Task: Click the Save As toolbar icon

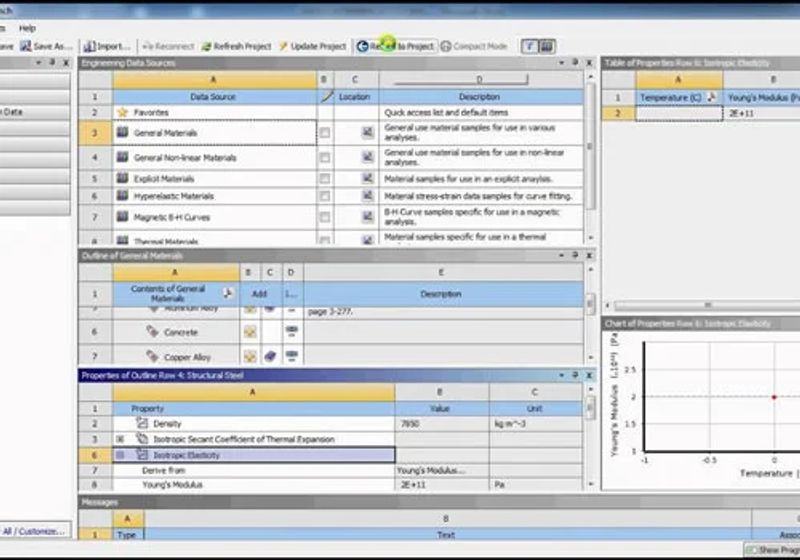Action: pyautogui.click(x=26, y=46)
